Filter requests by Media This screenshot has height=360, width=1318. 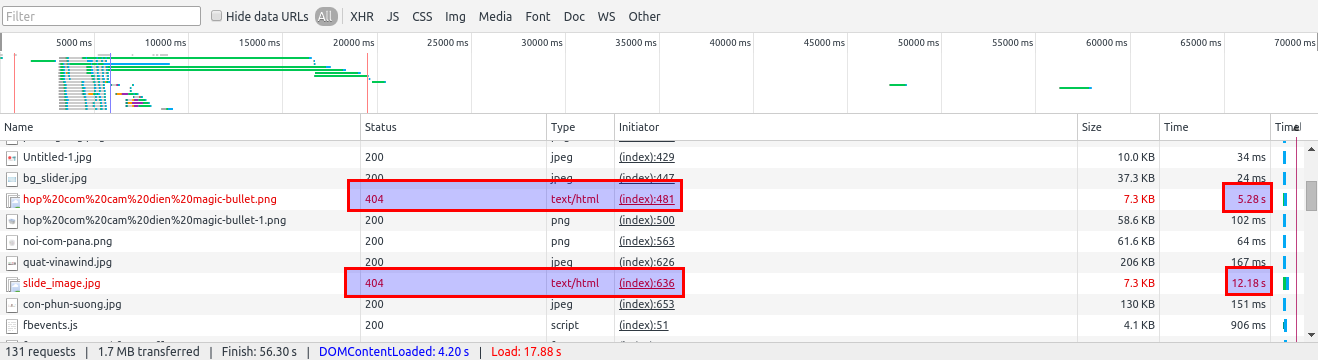point(495,16)
